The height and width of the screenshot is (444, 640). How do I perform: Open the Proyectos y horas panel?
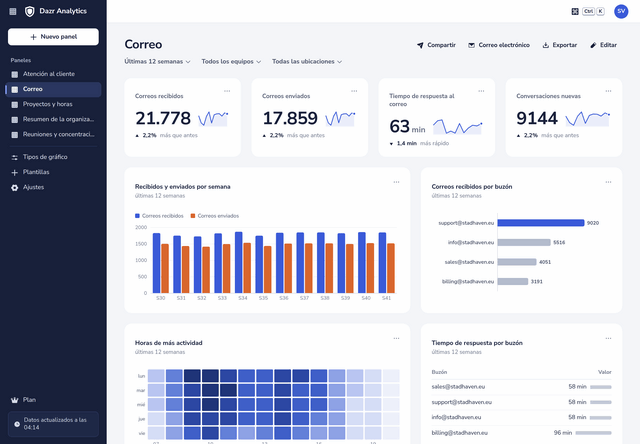point(53,104)
